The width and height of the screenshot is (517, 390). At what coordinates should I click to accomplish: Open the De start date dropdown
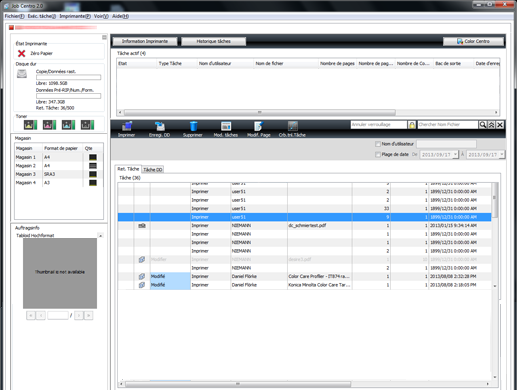point(455,155)
